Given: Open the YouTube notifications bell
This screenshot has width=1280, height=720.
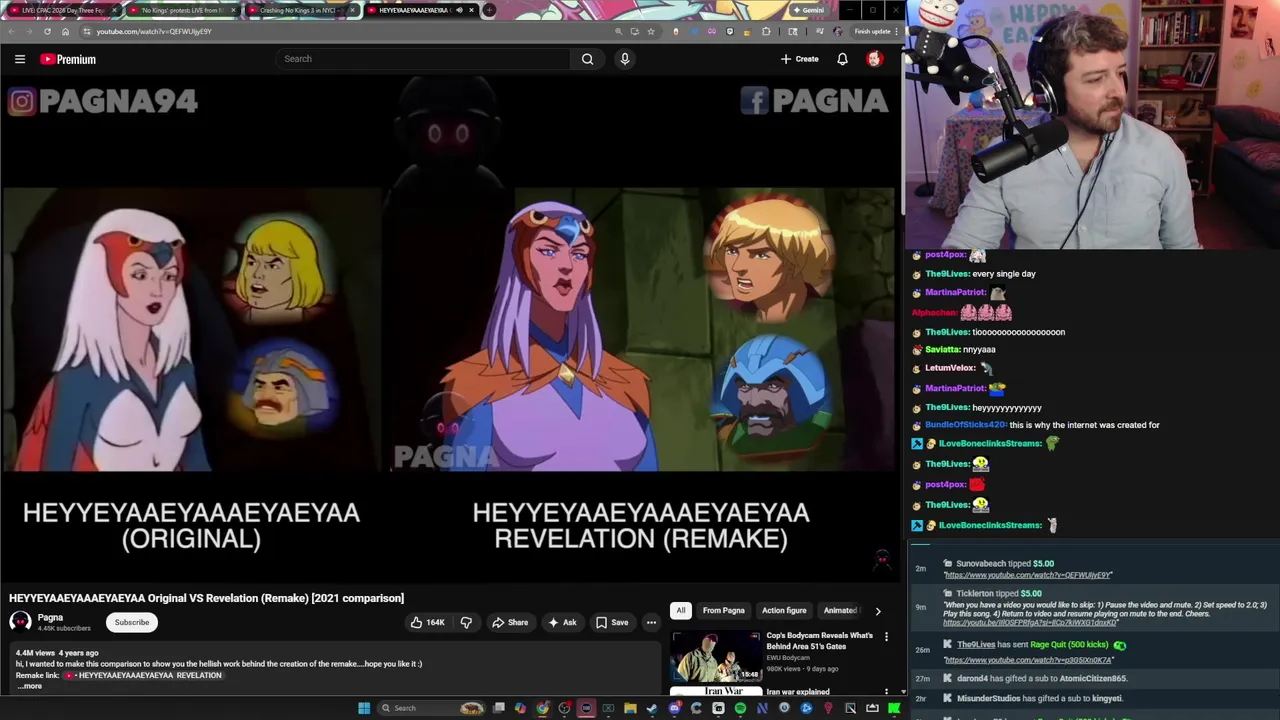Looking at the screenshot, I should click(x=842, y=59).
